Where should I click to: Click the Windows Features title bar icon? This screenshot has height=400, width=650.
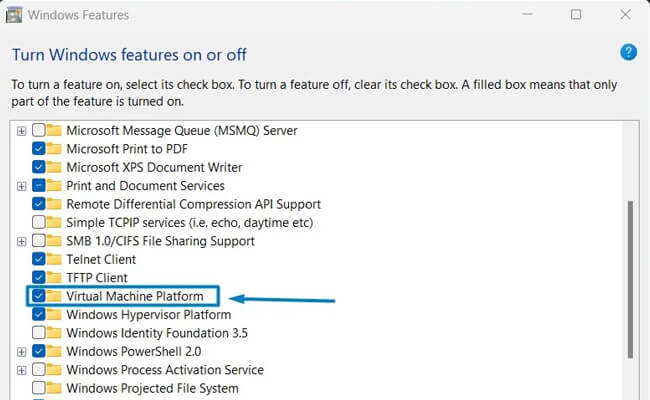click(x=14, y=15)
